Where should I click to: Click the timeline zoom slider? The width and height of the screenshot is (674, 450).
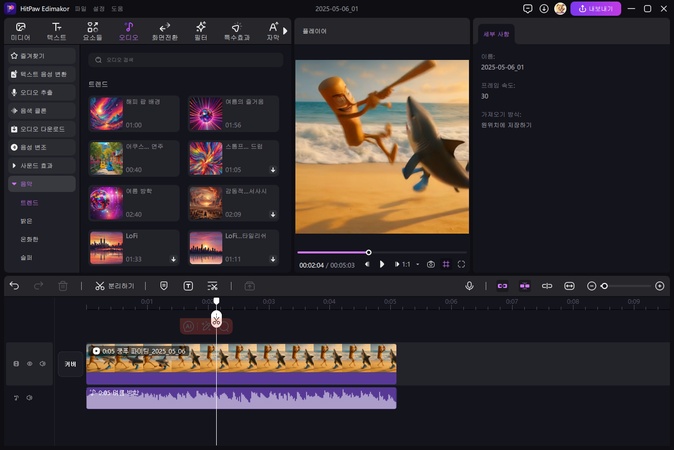pyautogui.click(x=628, y=286)
